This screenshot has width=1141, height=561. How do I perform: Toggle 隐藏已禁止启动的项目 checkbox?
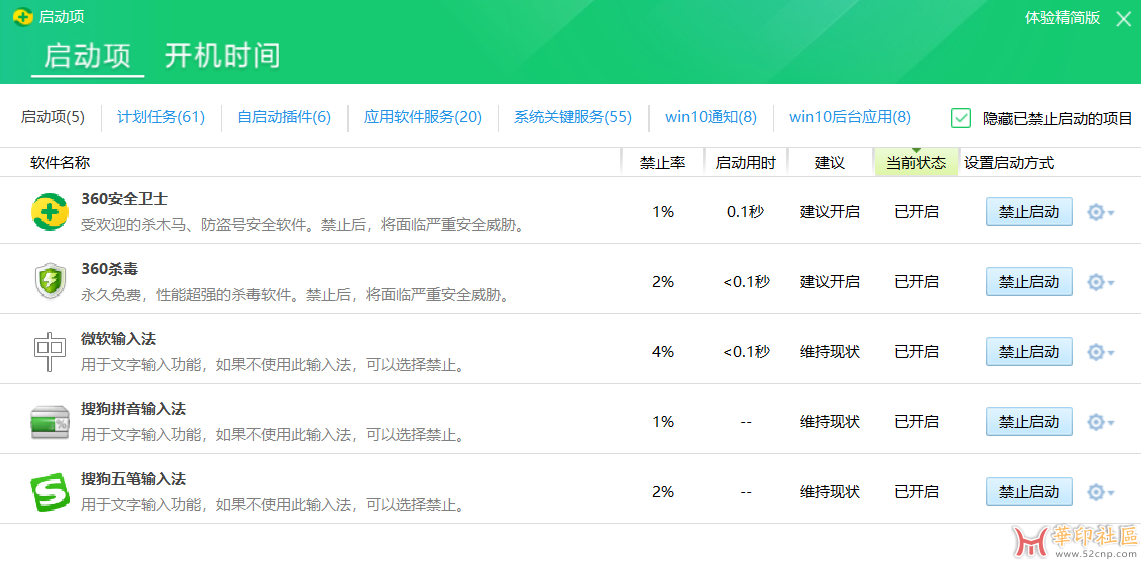coord(961,118)
